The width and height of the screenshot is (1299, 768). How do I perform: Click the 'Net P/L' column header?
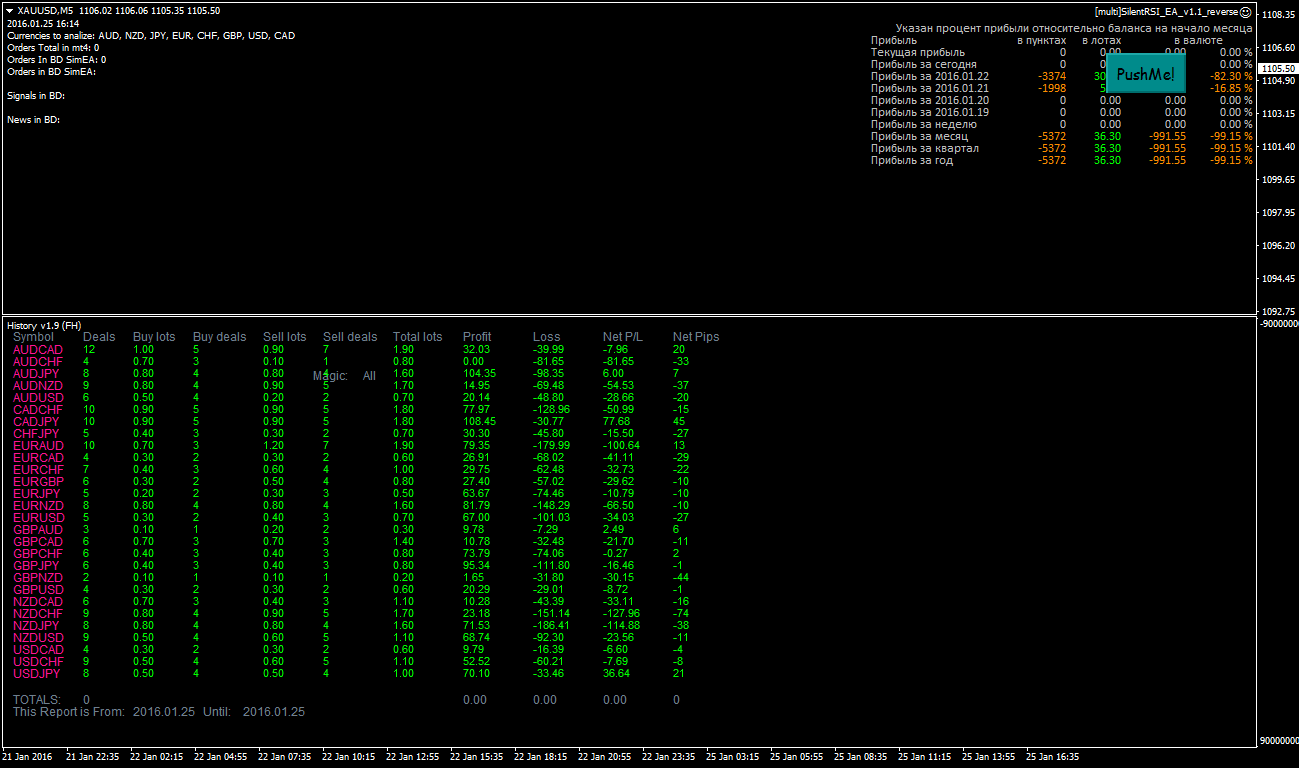[624, 337]
